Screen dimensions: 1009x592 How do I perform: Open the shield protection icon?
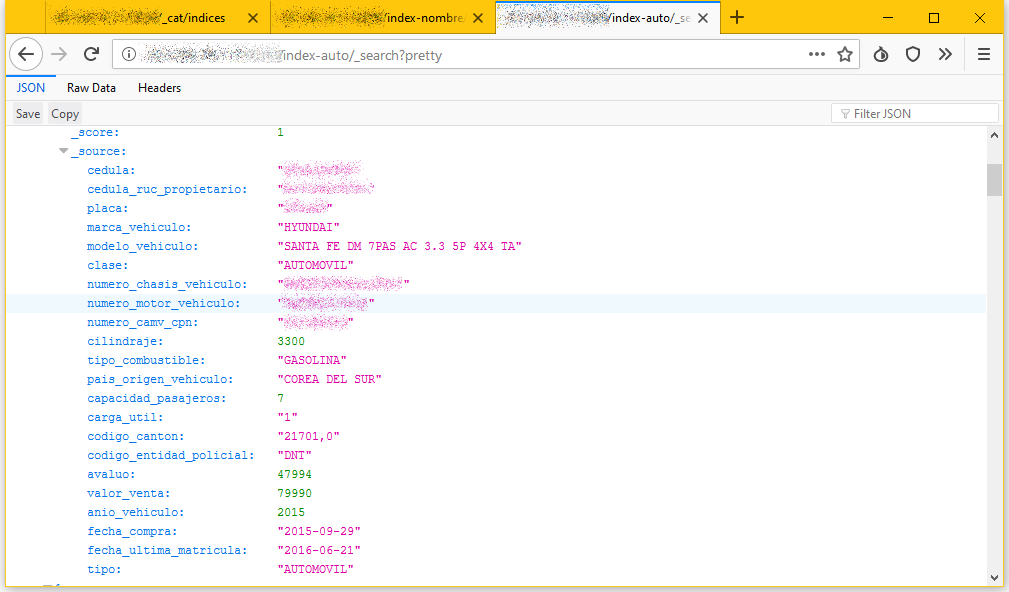tap(912, 55)
